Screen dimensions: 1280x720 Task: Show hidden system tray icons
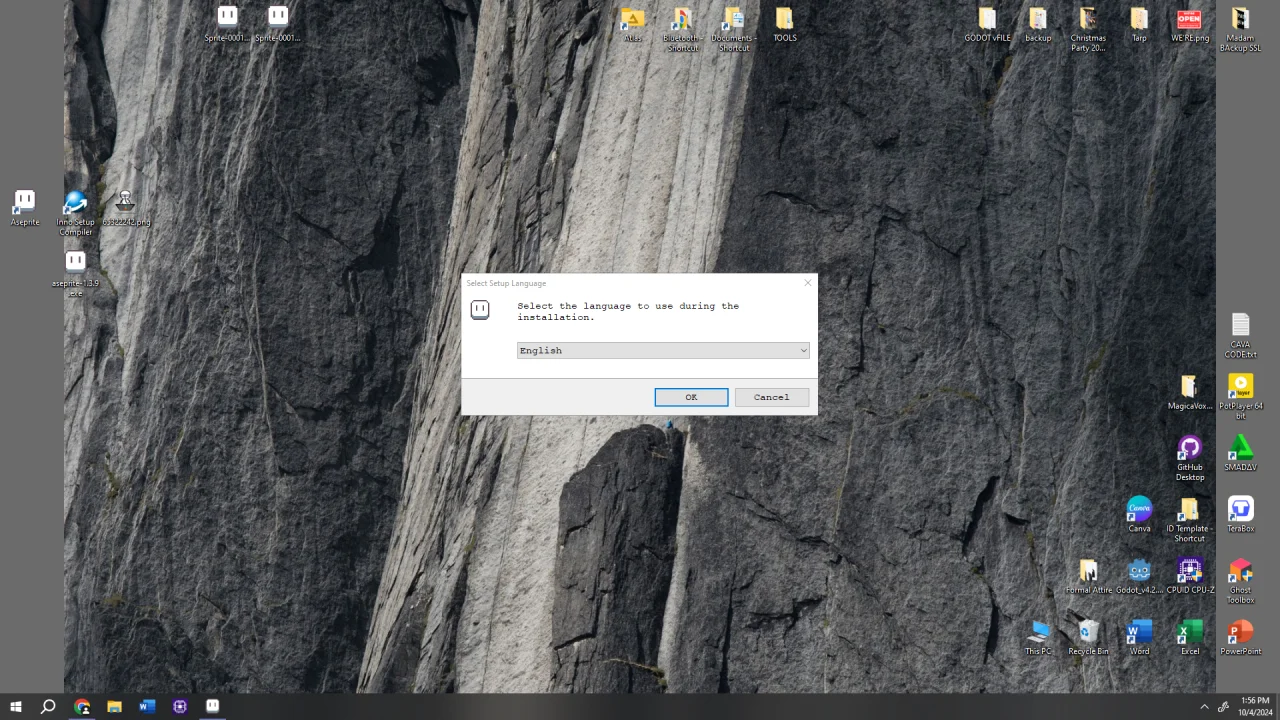[x=1204, y=707]
